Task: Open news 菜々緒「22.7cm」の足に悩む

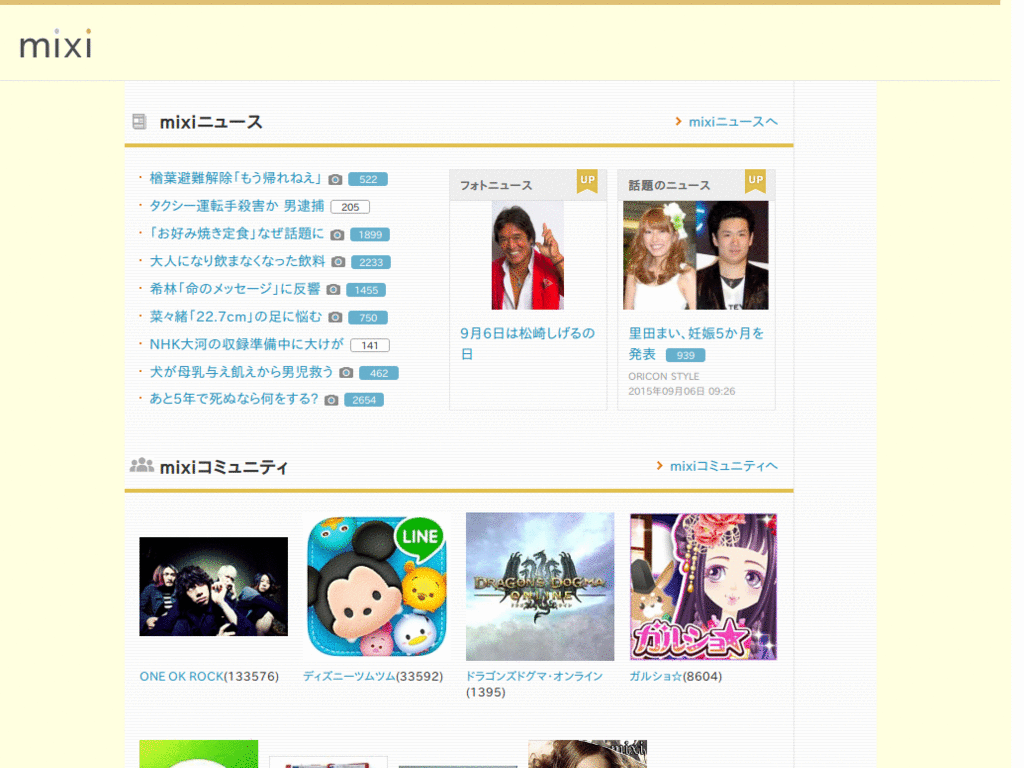Action: coord(236,317)
